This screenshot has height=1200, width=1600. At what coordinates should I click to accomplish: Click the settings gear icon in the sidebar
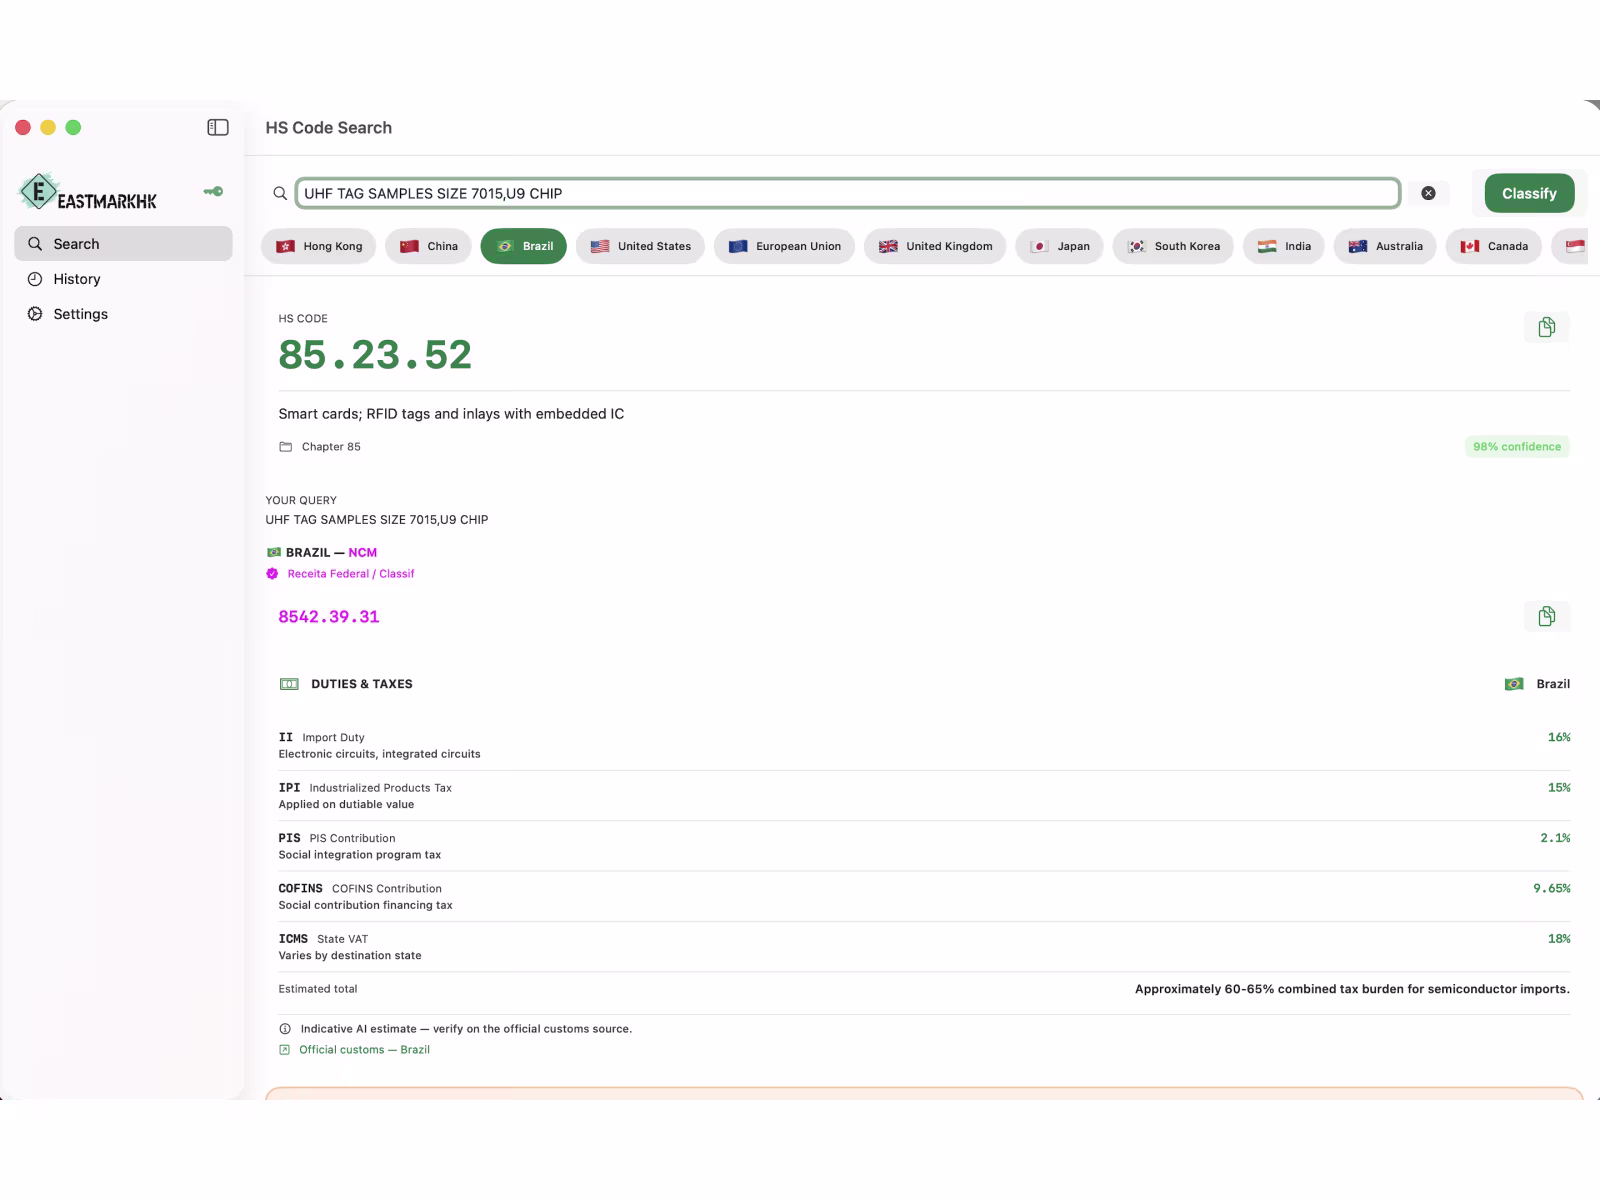[35, 314]
